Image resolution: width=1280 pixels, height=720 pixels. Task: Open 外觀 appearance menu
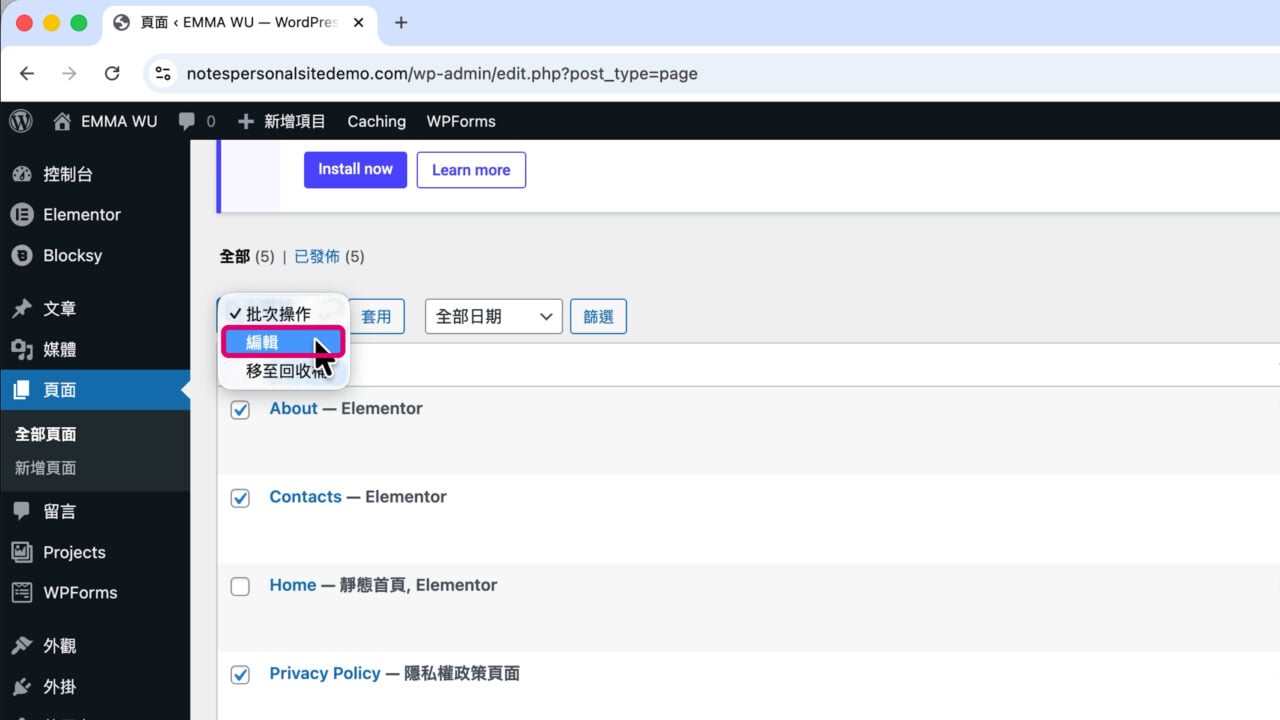point(95,646)
